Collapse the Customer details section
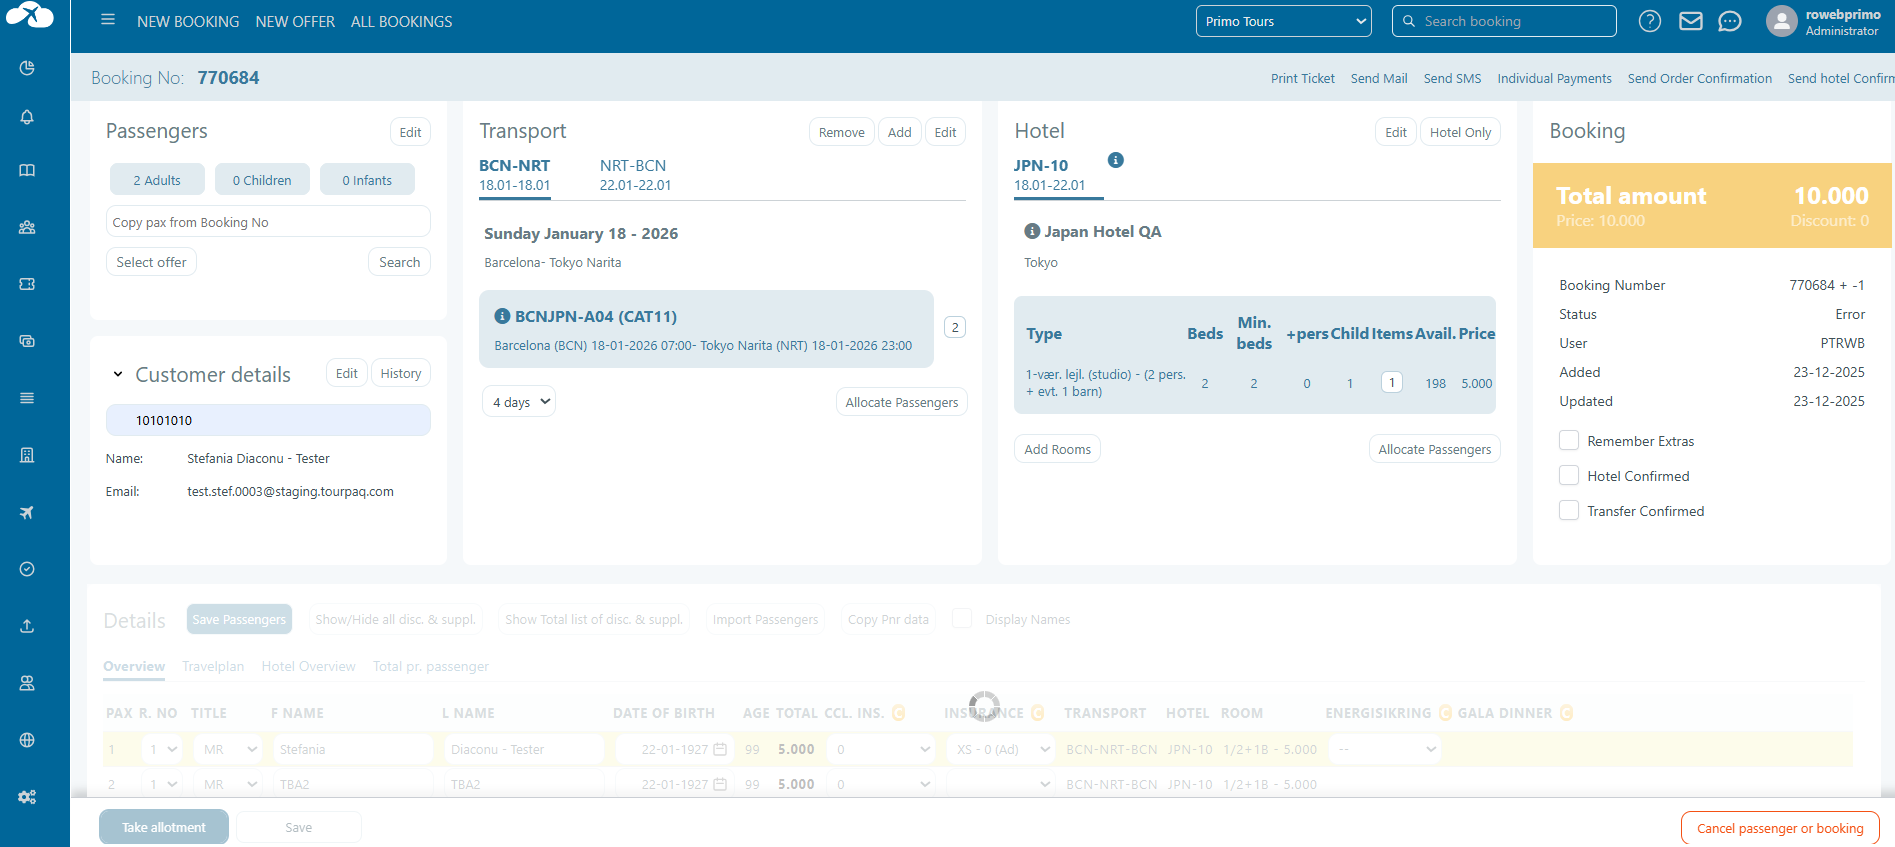Image resolution: width=1895 pixels, height=847 pixels. coord(118,374)
